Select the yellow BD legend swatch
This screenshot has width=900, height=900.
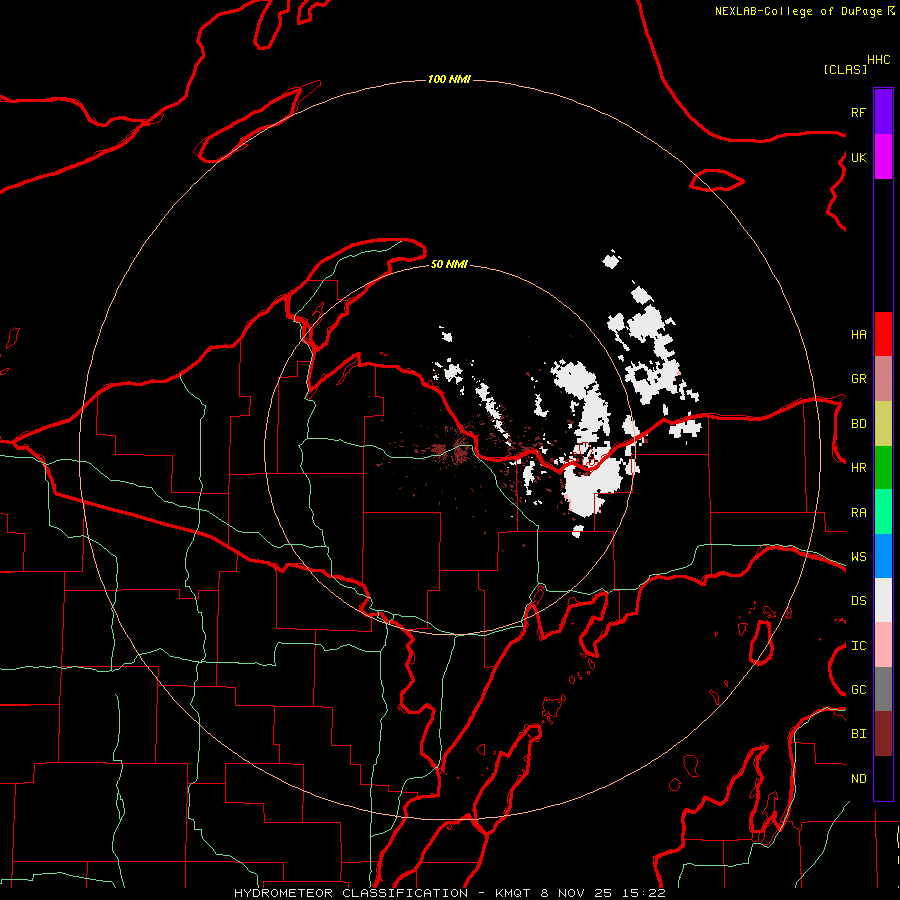[883, 423]
